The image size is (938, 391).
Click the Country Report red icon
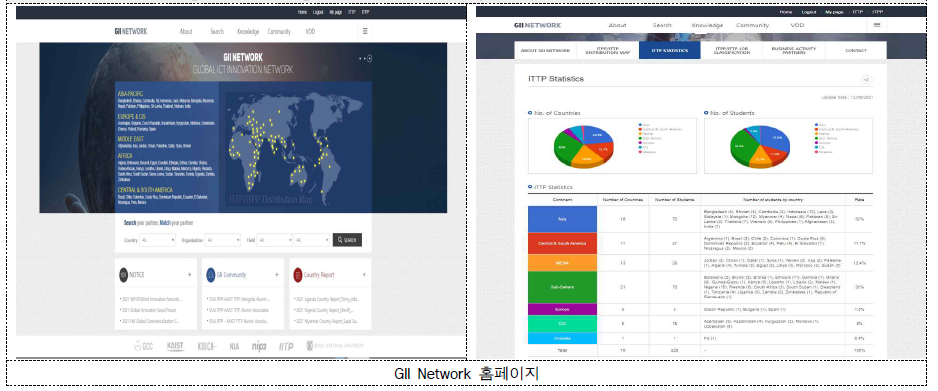(x=297, y=274)
